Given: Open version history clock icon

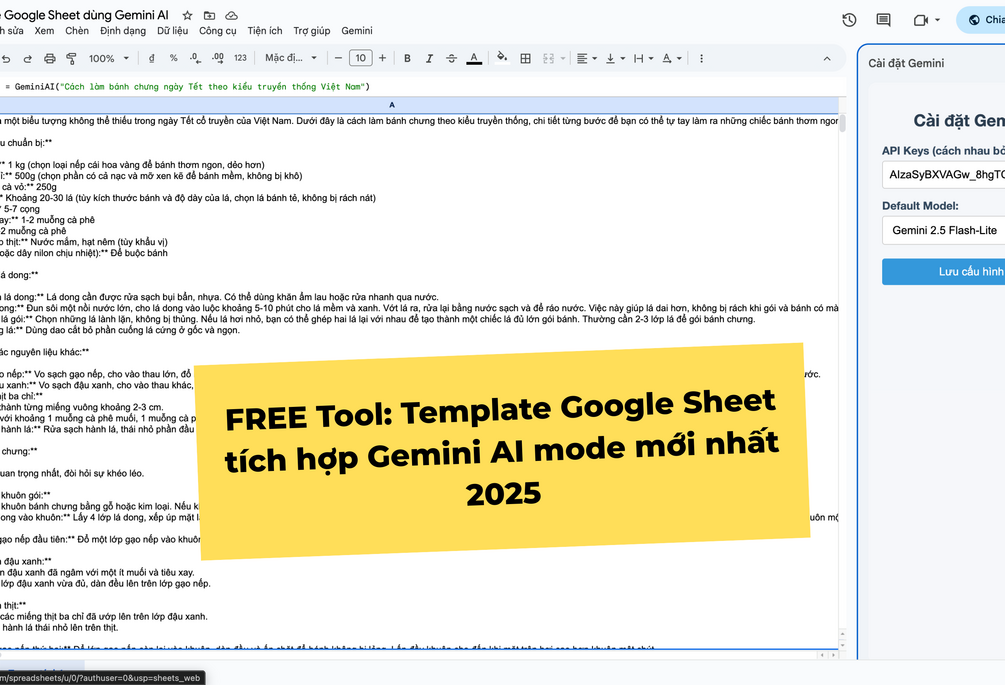Looking at the screenshot, I should [x=849, y=20].
